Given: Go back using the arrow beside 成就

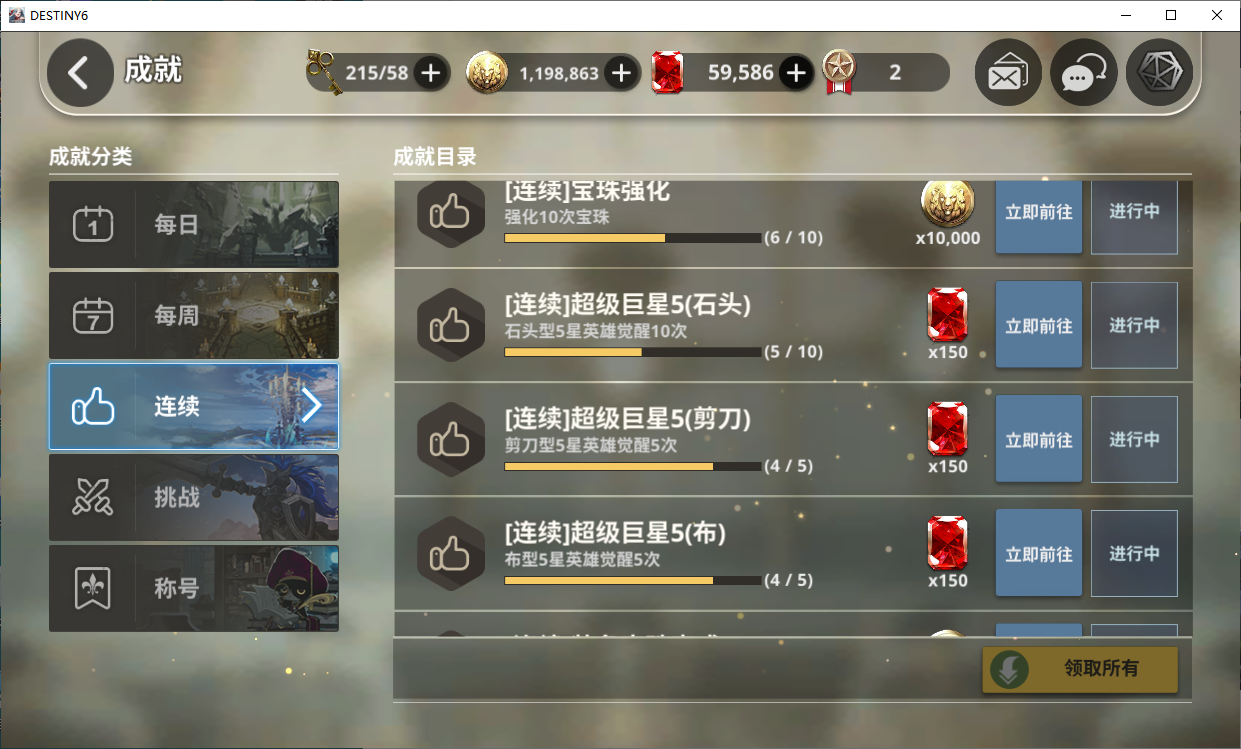Looking at the screenshot, I should click(x=79, y=72).
